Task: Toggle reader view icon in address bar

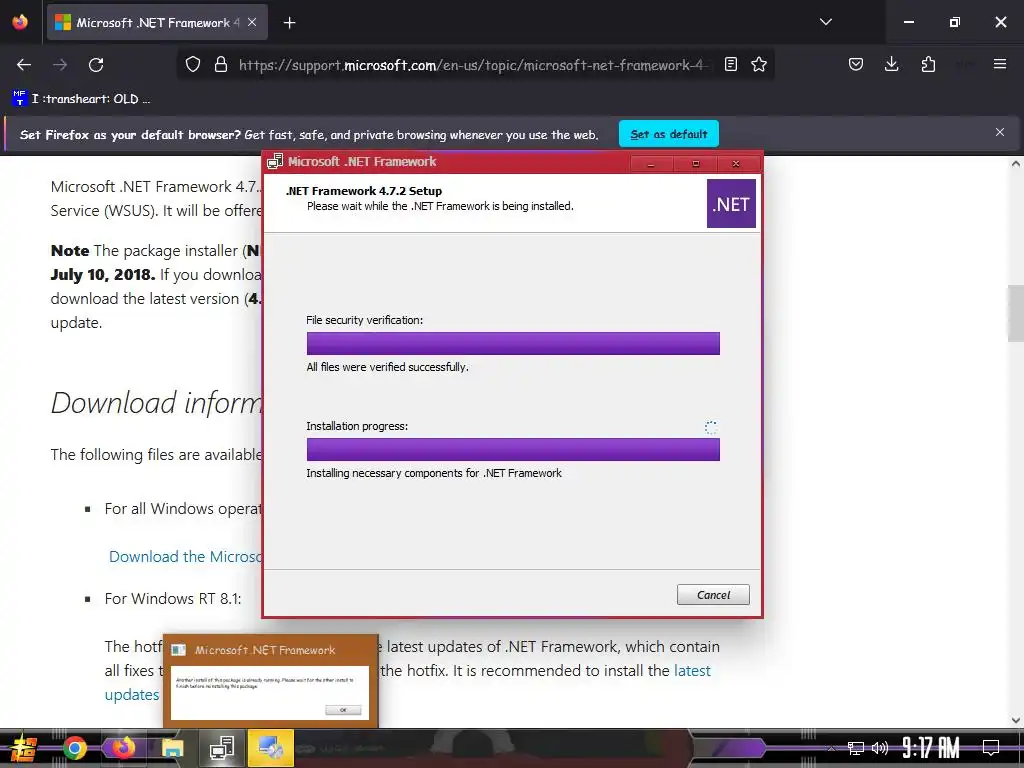Action: 731,65
